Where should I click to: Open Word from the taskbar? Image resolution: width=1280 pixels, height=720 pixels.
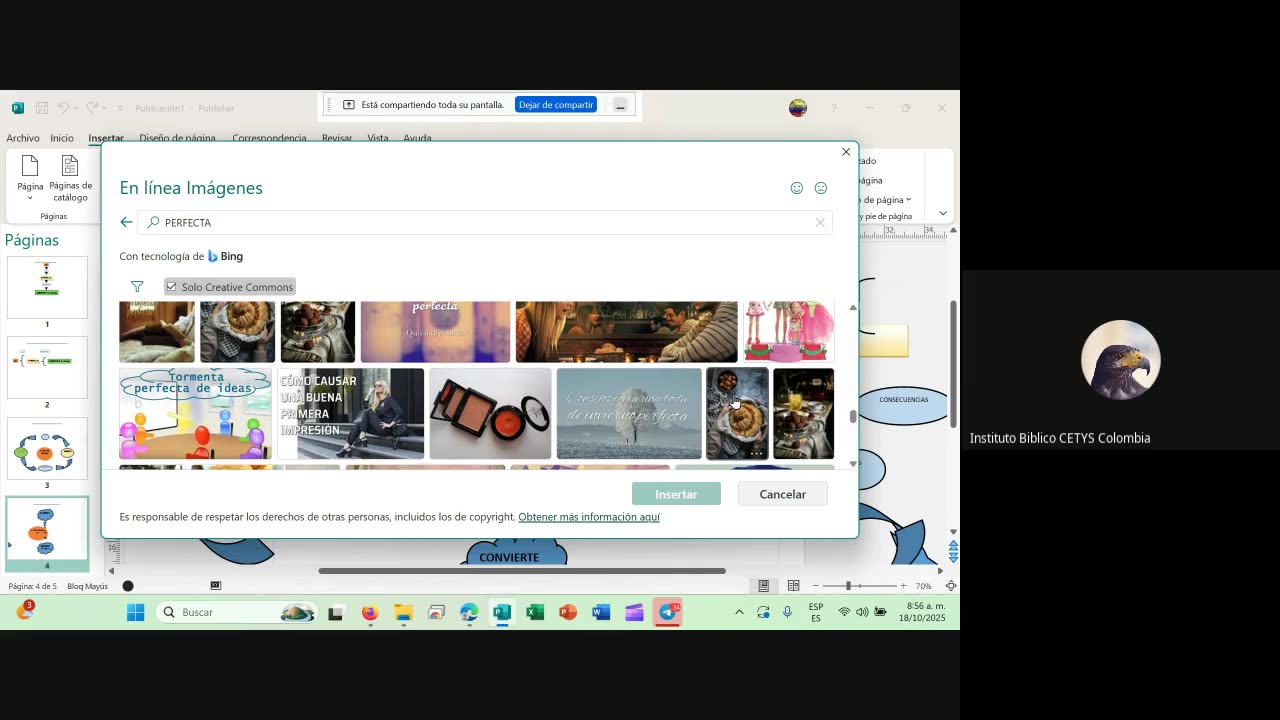click(x=601, y=612)
